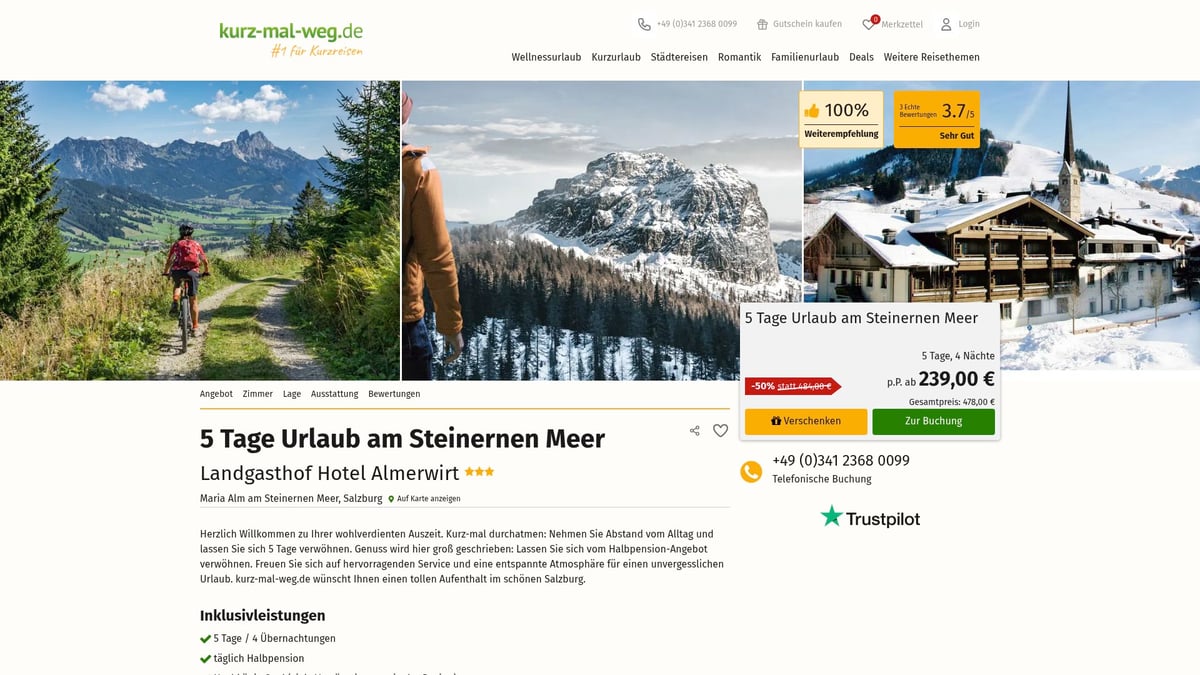Switch to the Bewertungen tab

394,394
